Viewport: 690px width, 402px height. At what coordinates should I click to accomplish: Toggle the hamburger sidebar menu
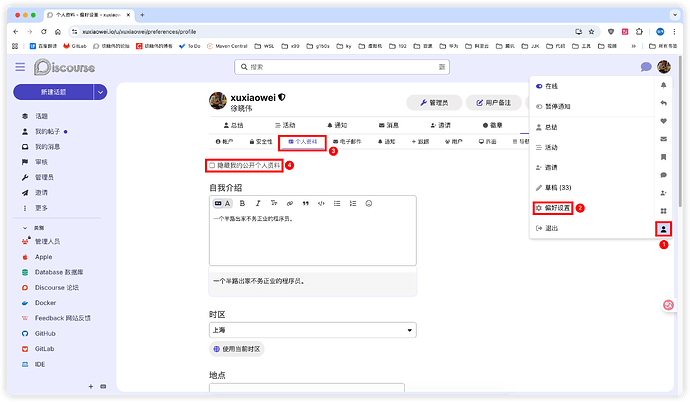click(20, 67)
